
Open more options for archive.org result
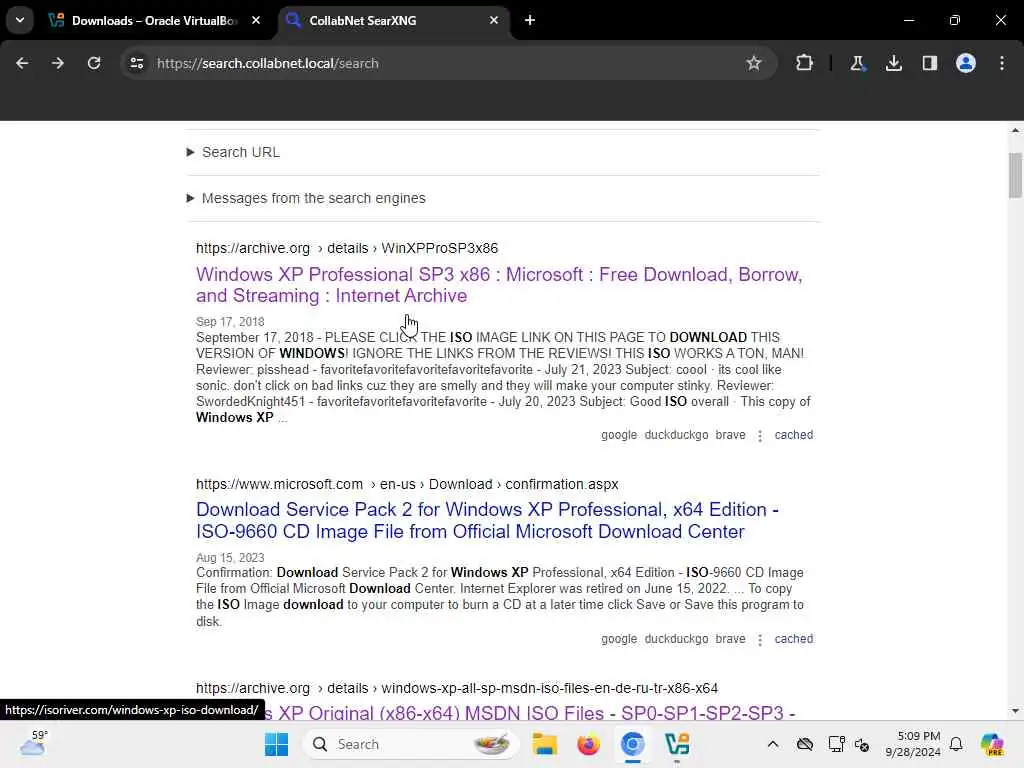coord(760,436)
